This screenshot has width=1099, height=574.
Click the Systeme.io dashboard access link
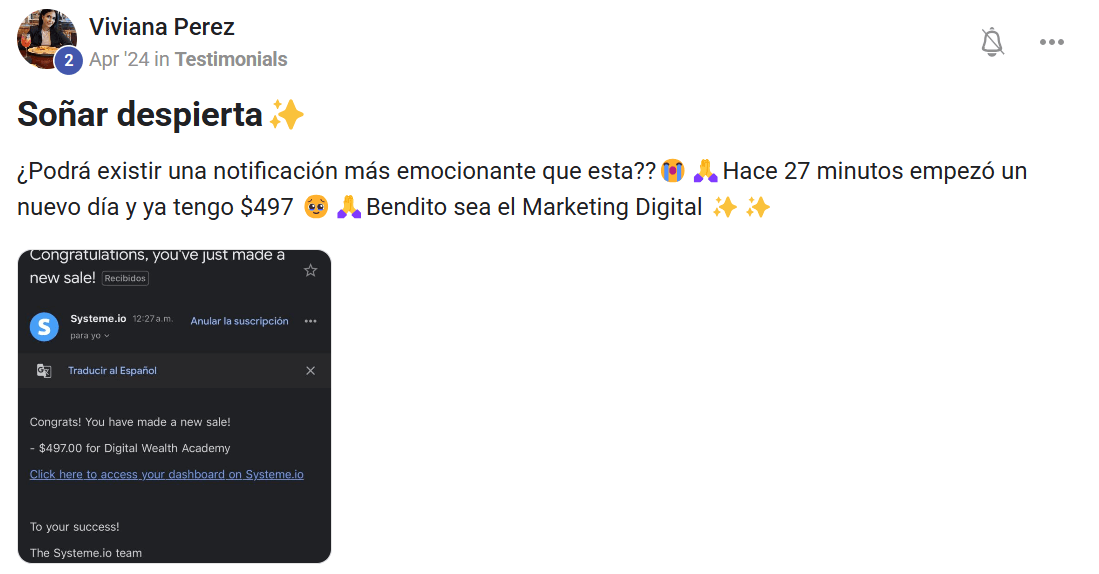pos(166,474)
